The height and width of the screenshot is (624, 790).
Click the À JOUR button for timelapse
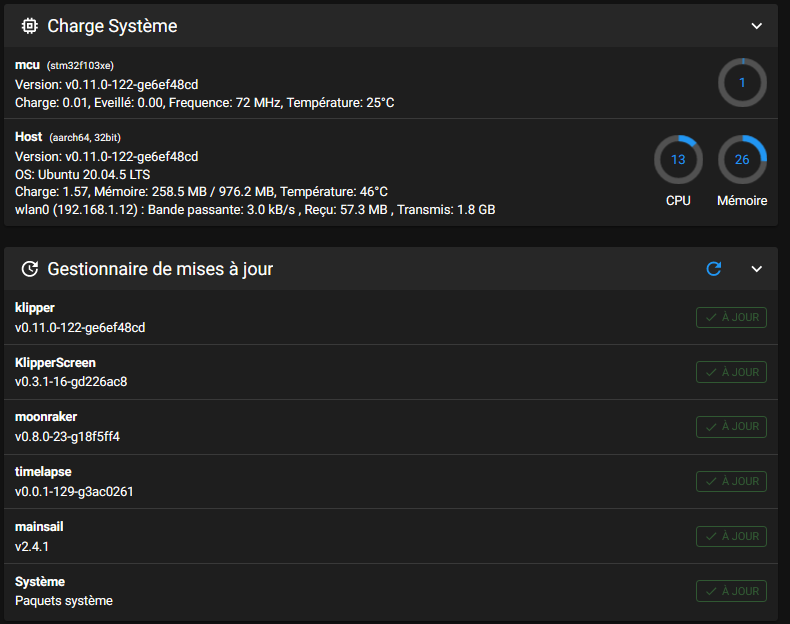coord(731,481)
